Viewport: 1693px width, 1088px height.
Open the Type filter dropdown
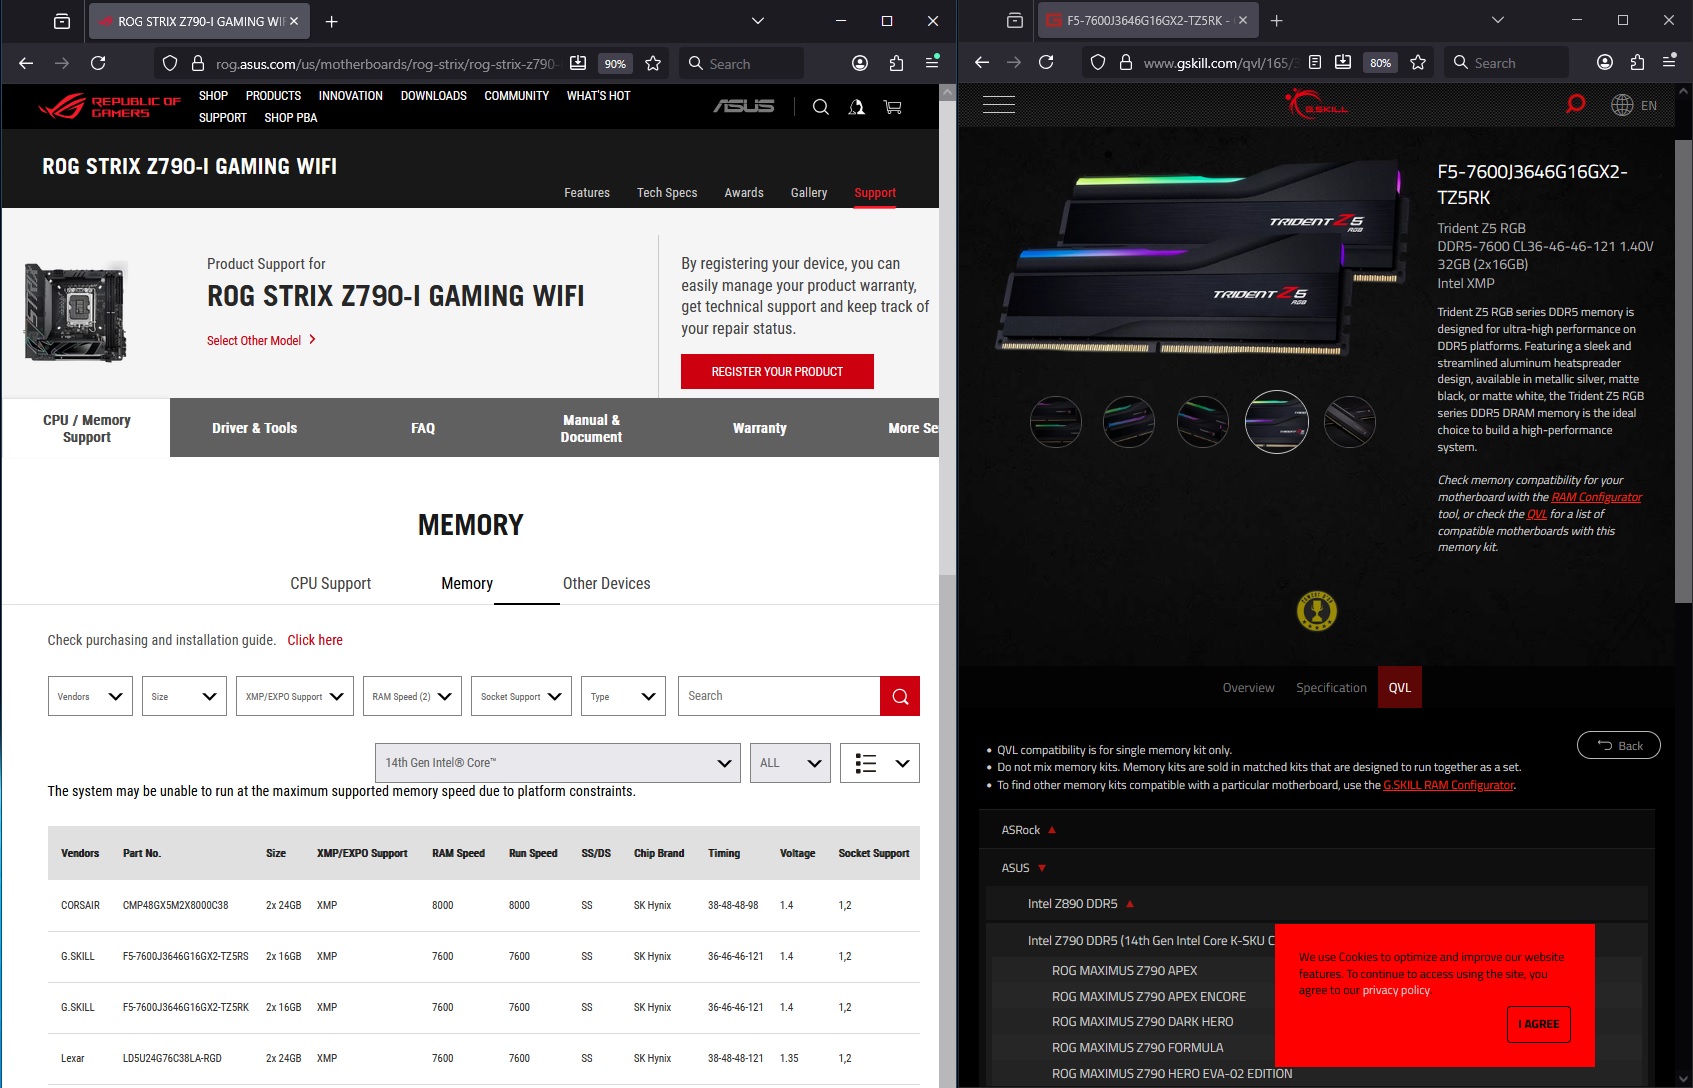623,697
